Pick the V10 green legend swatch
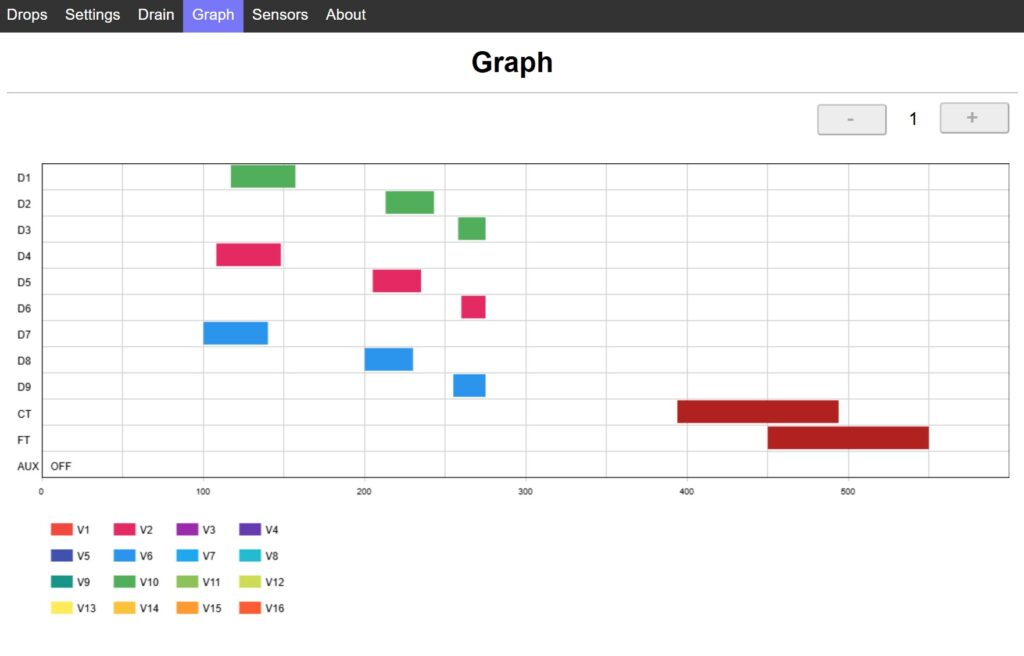This screenshot has width=1024, height=656. click(125, 582)
